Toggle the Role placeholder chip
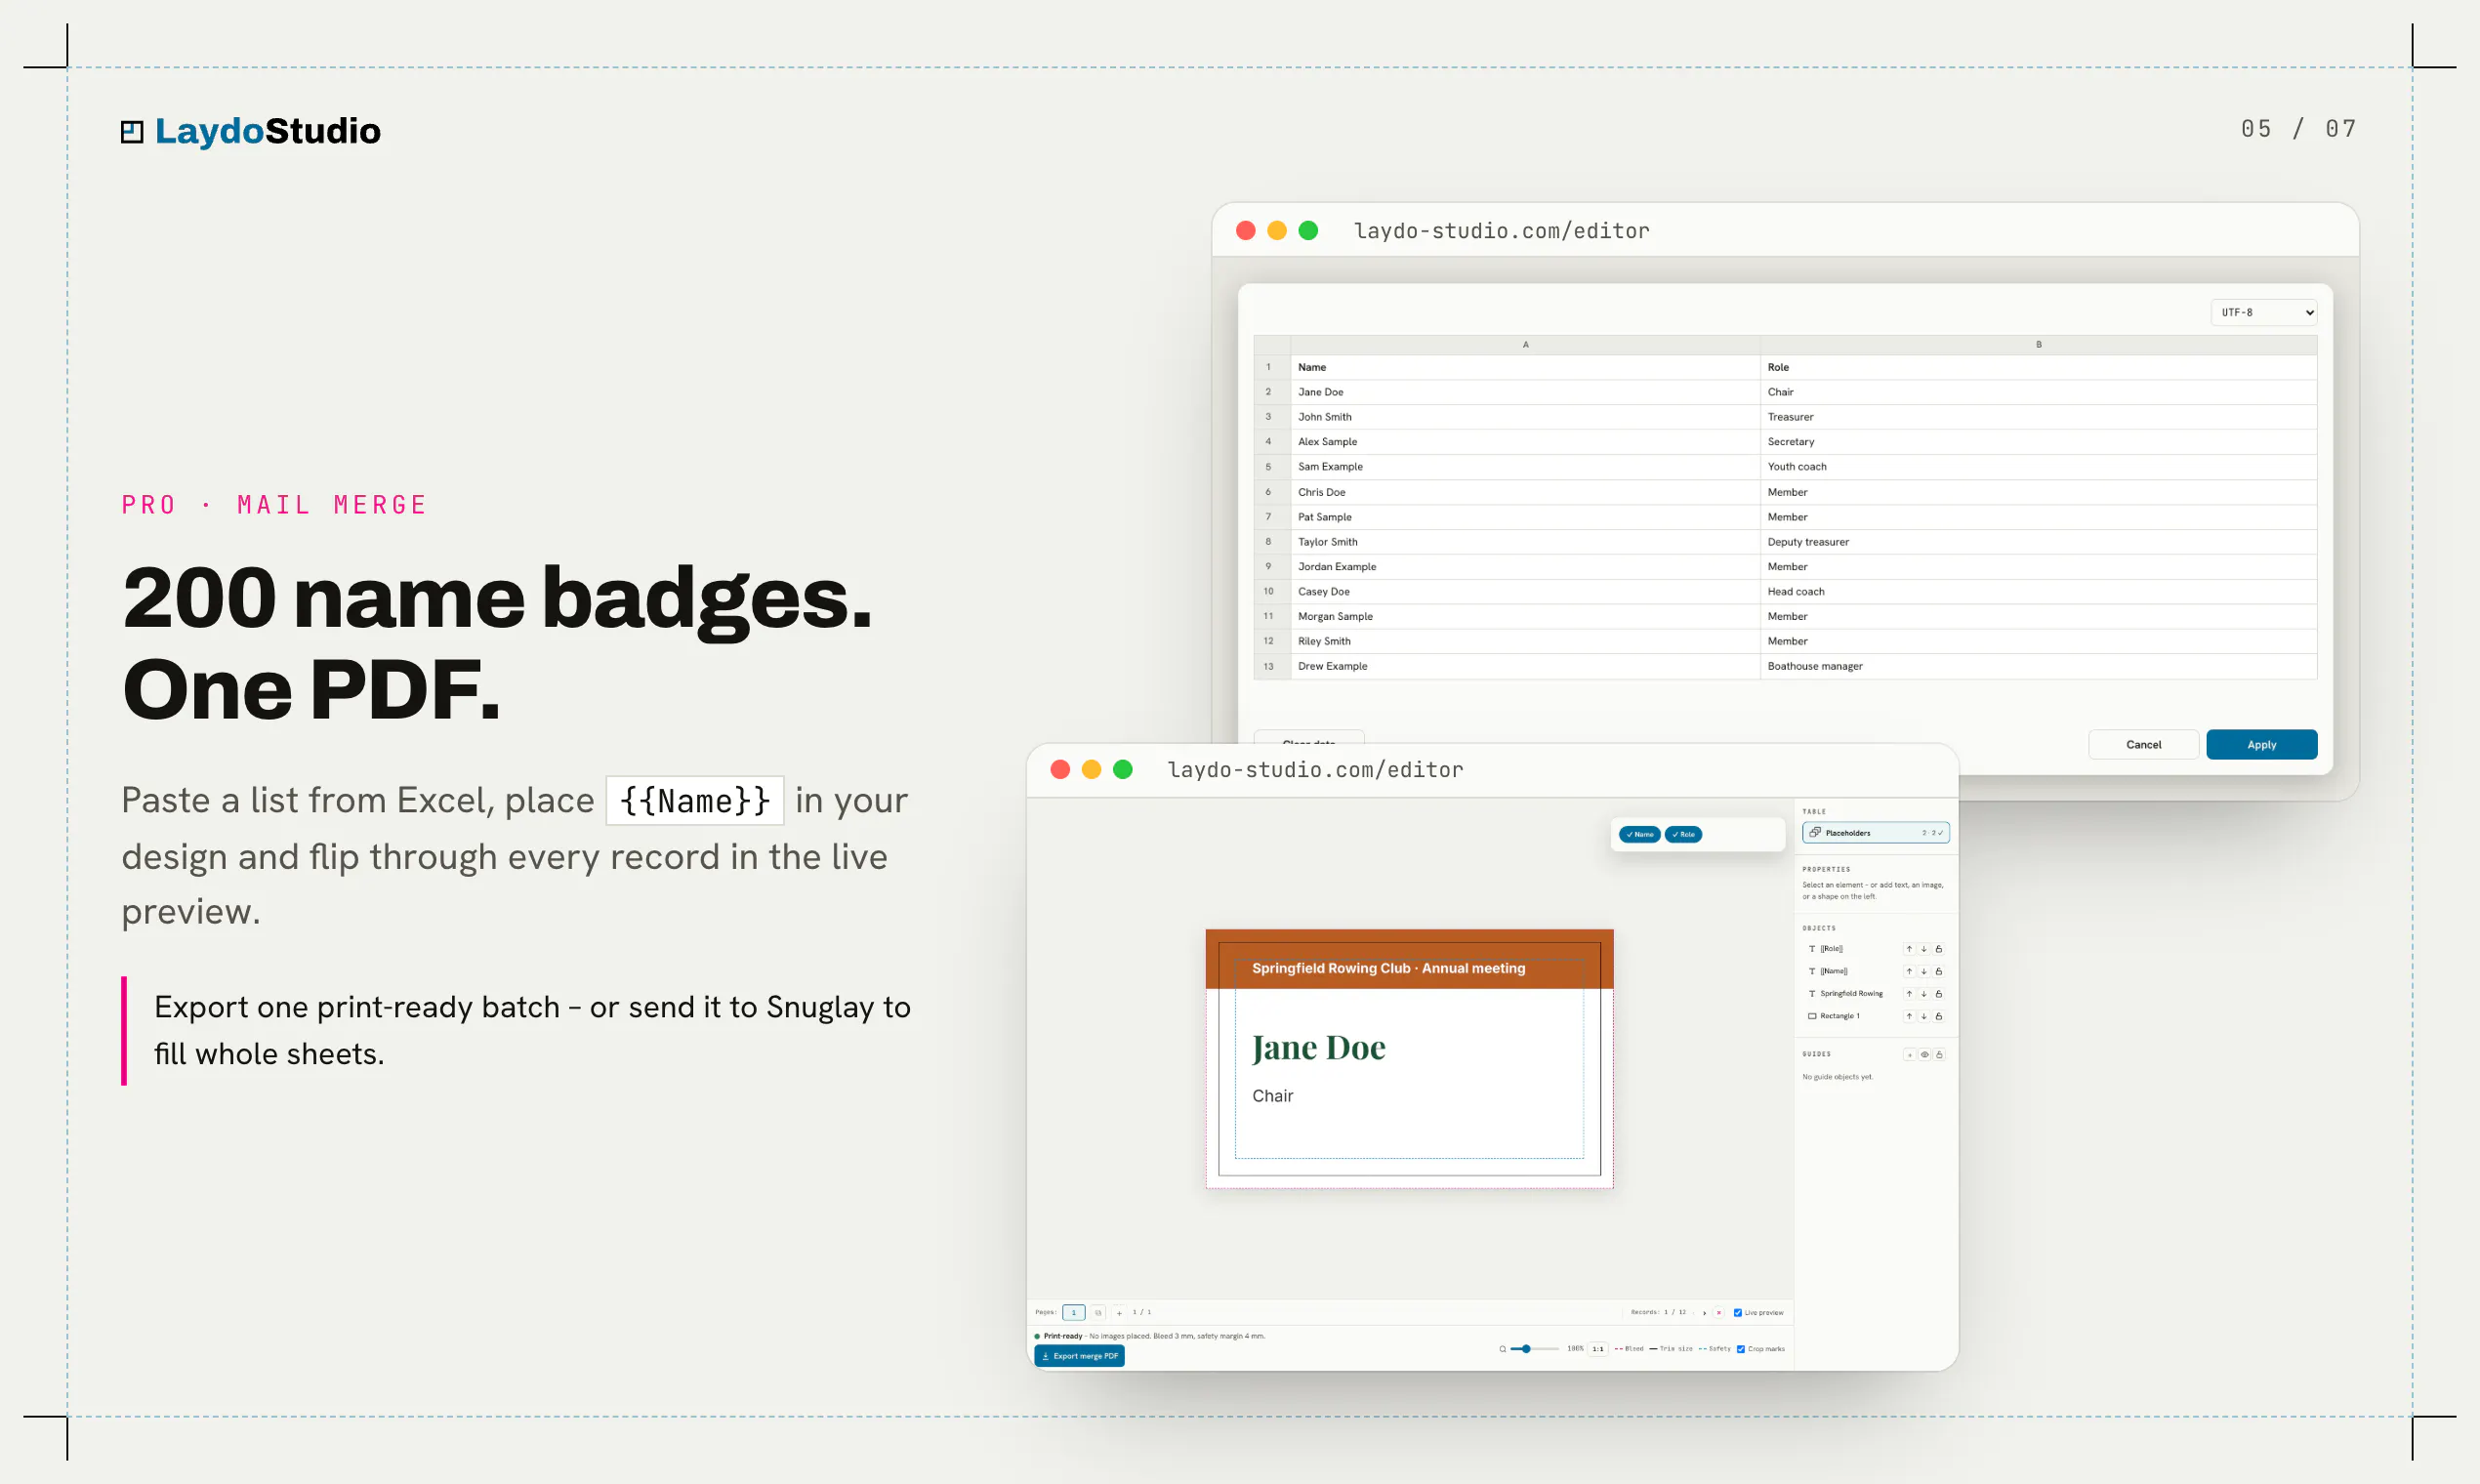The height and width of the screenshot is (1484, 2480). 1683,834
